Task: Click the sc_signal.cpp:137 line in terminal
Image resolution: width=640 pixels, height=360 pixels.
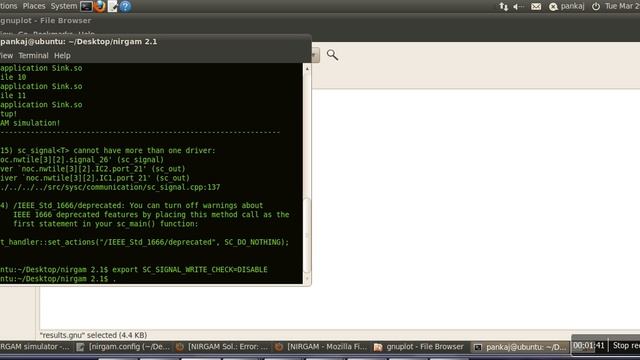Action: click(110, 187)
